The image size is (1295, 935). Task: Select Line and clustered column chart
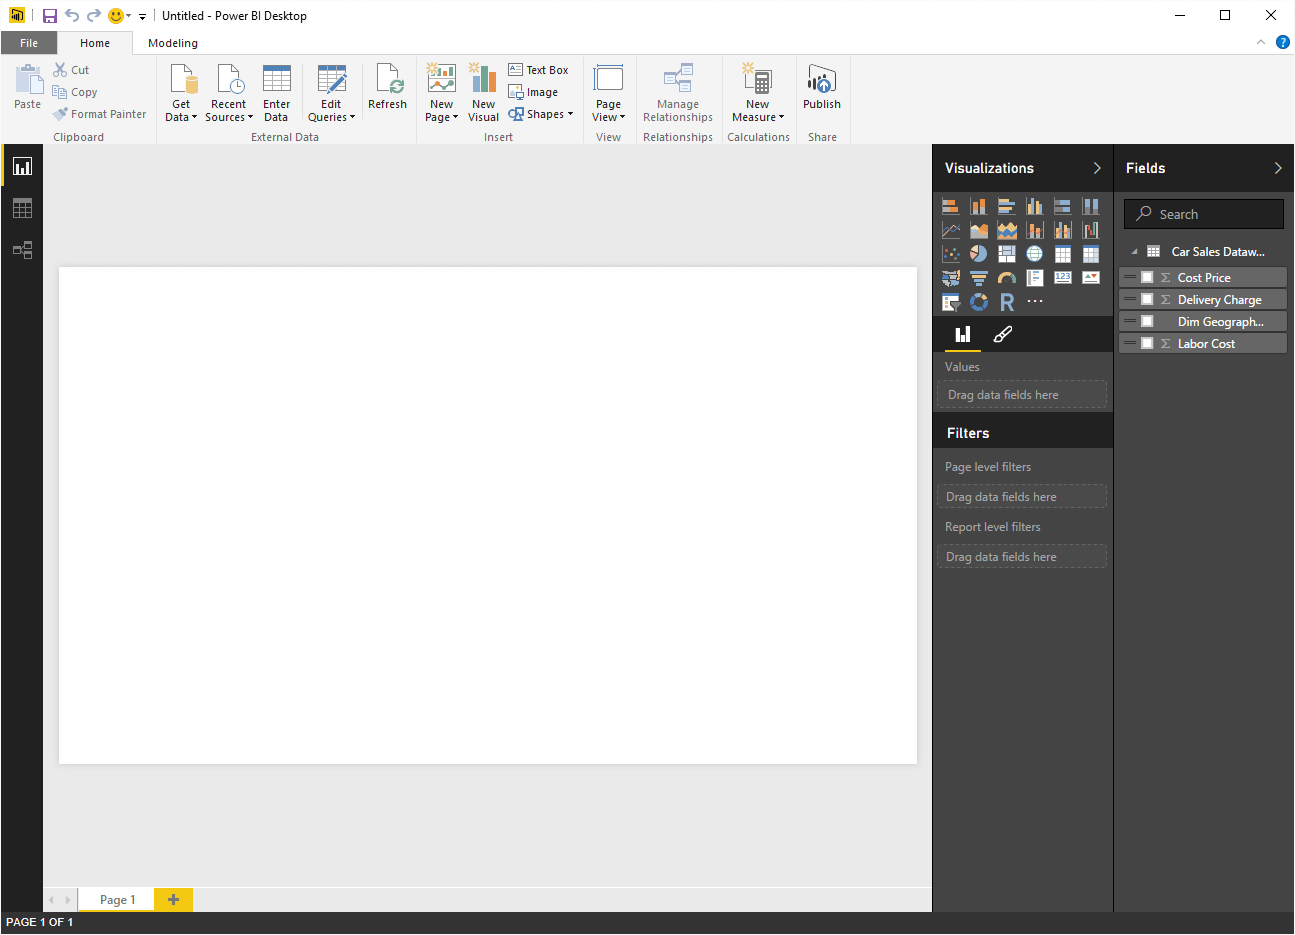tap(1063, 230)
